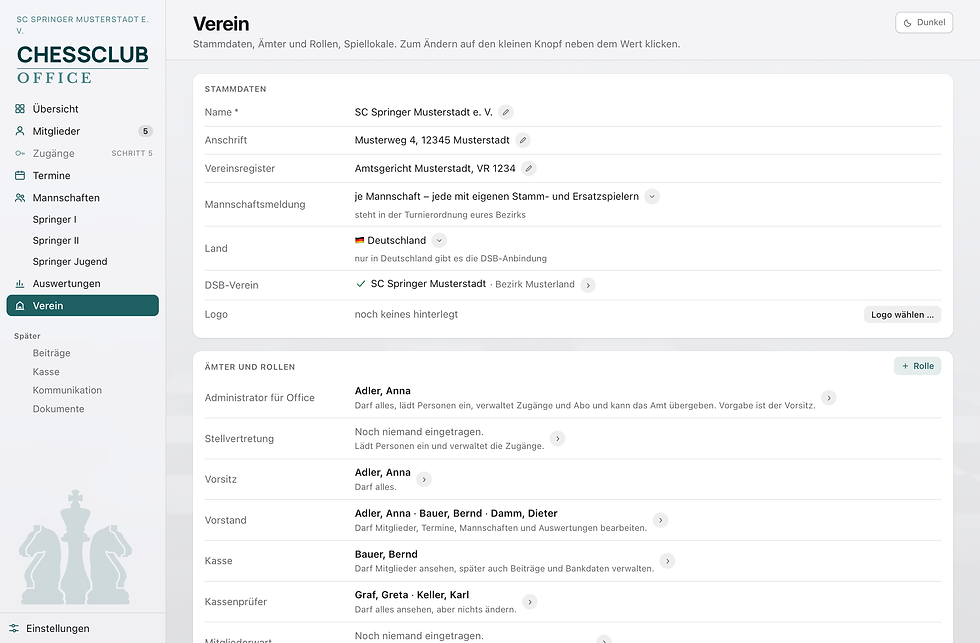Screen dimensions: 980x643
Task: Edit the Vereinsregister entry via pencil icon
Action: click(529, 169)
